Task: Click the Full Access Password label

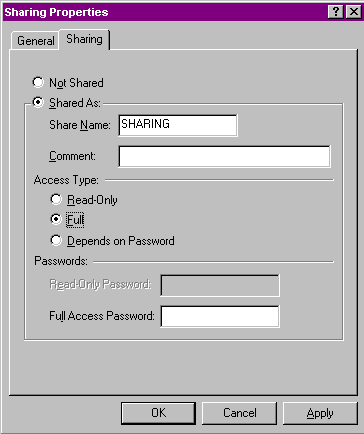Action: point(102,316)
